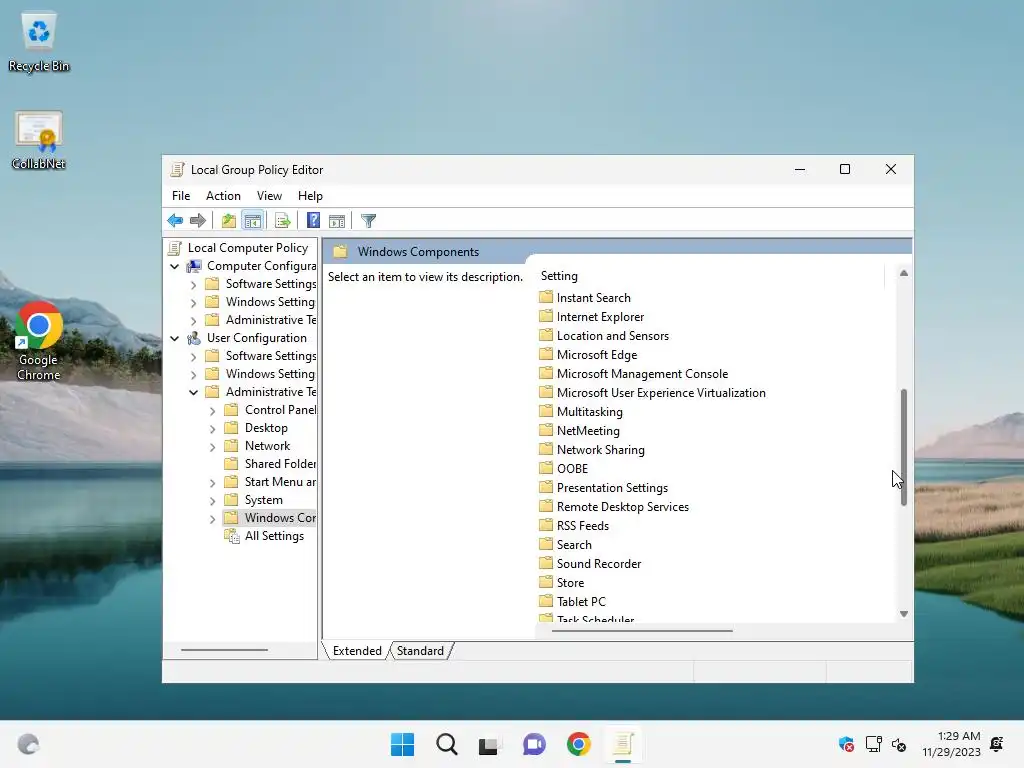
Task: Toggle Show/Hide Console Tree toolbar icon
Action: click(x=253, y=221)
